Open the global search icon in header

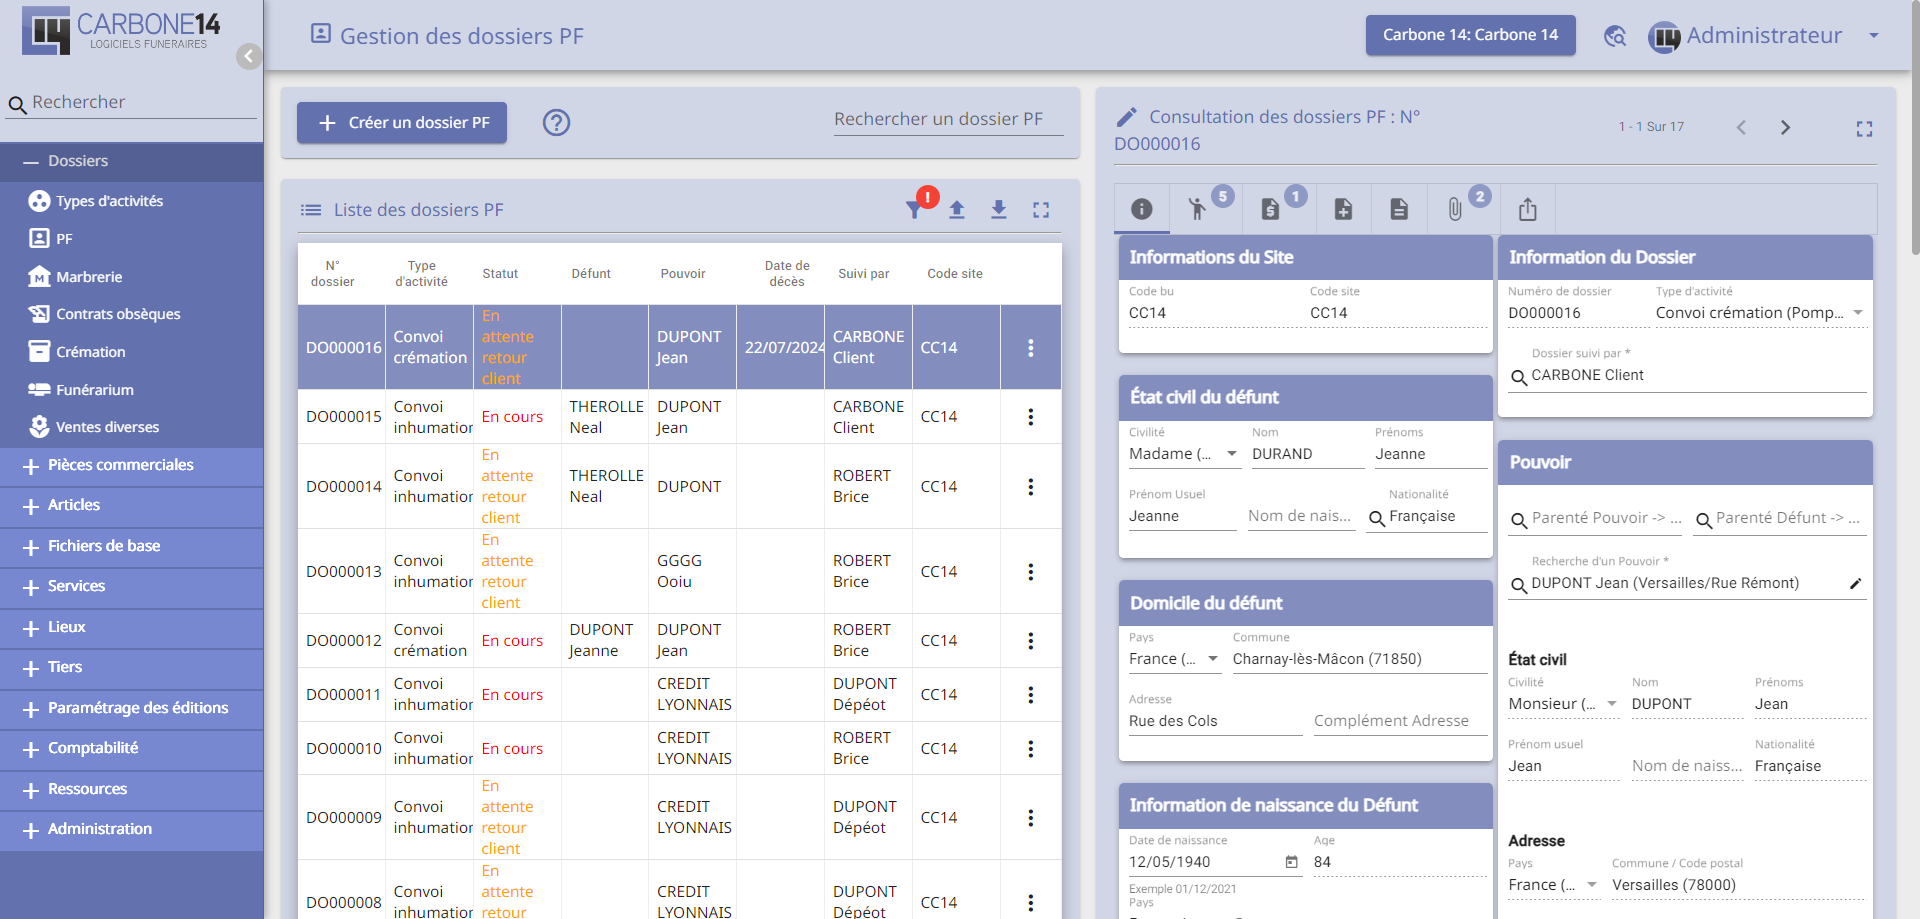click(x=1615, y=37)
